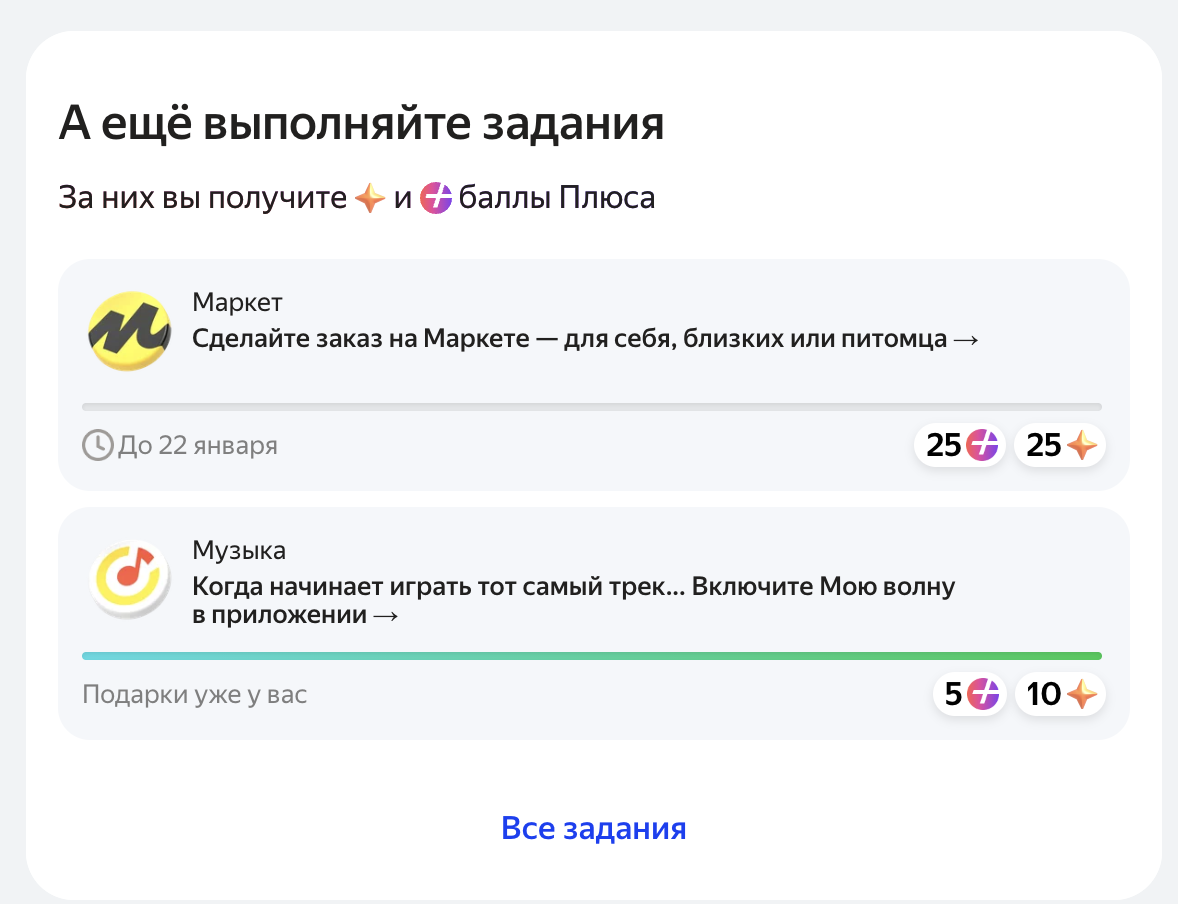
Task: Click the 10 star reward badge
Action: click(x=1059, y=693)
